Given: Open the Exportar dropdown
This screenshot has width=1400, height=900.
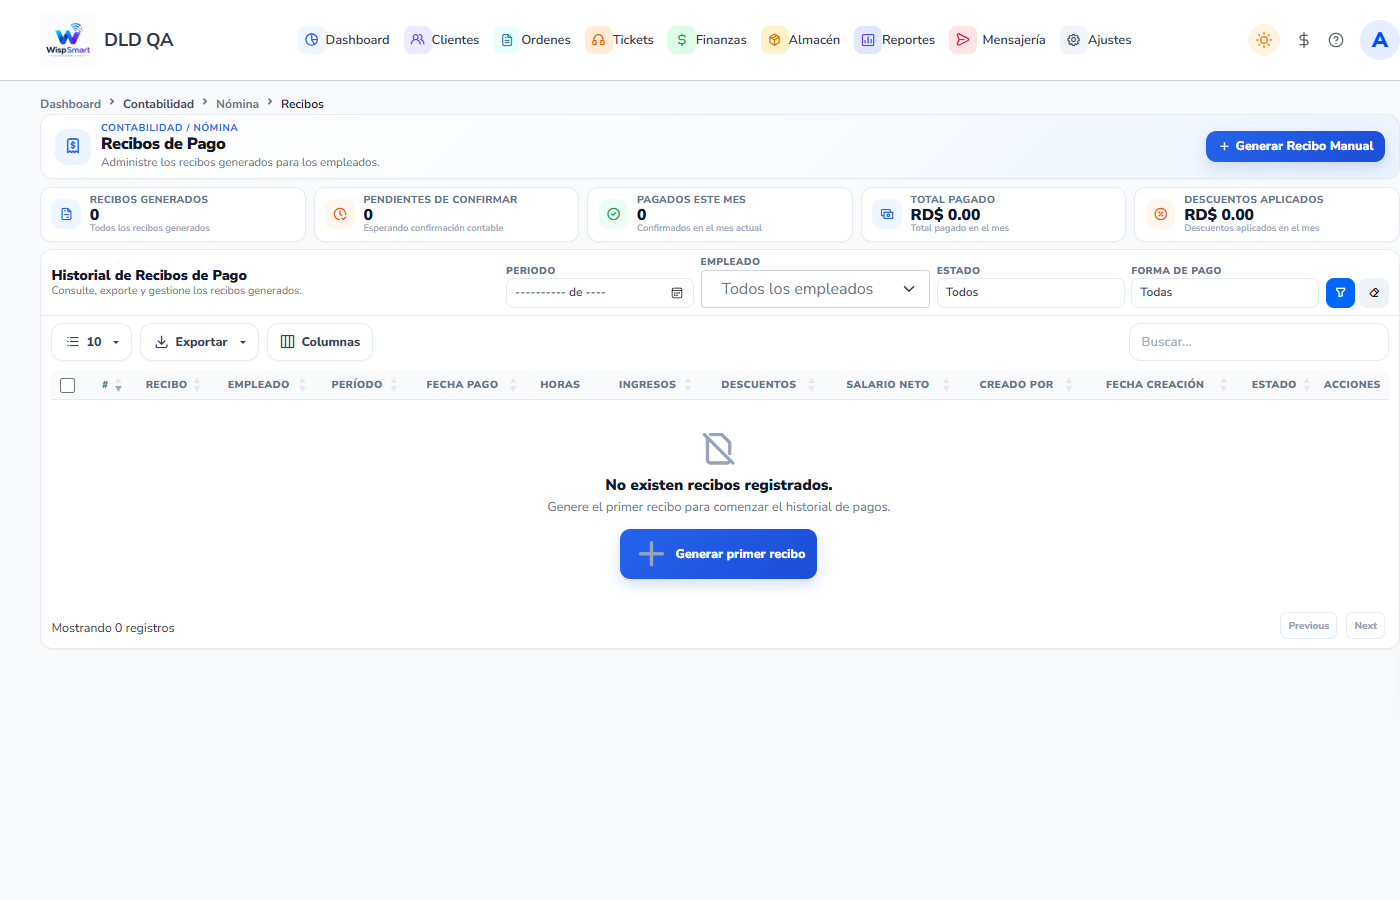Looking at the screenshot, I should (200, 342).
